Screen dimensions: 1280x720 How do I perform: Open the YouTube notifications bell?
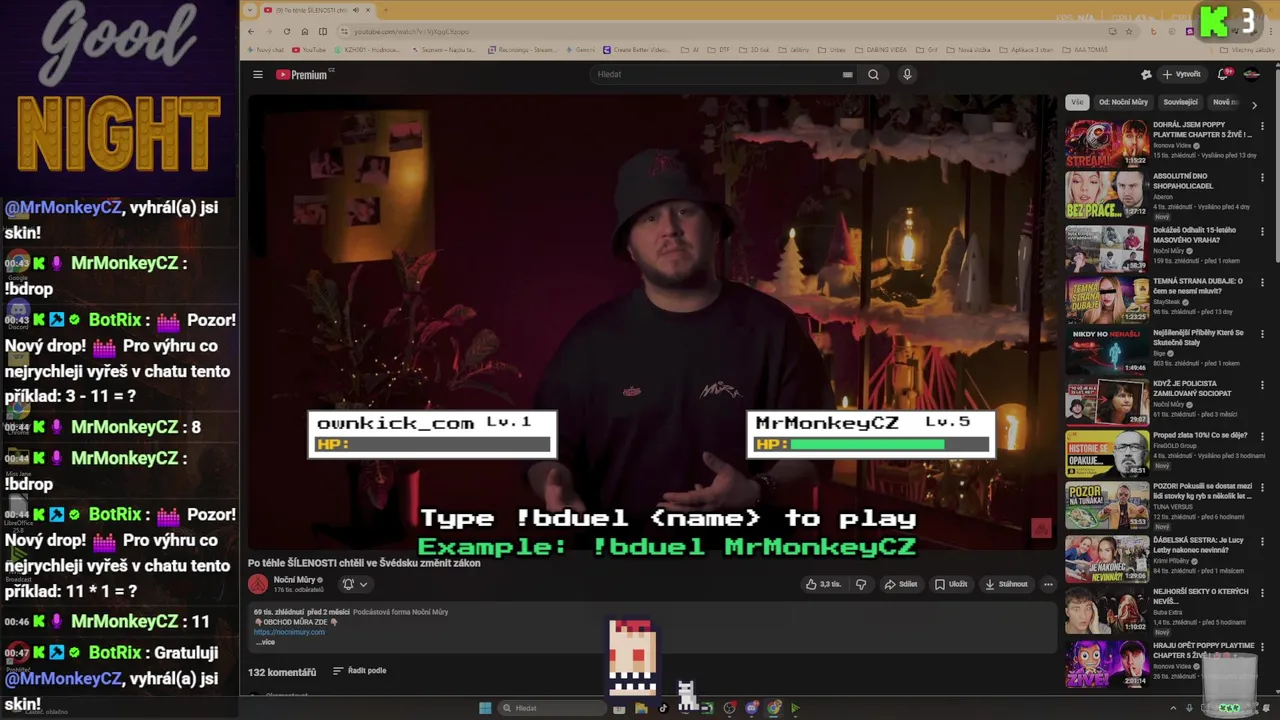pos(1223,74)
